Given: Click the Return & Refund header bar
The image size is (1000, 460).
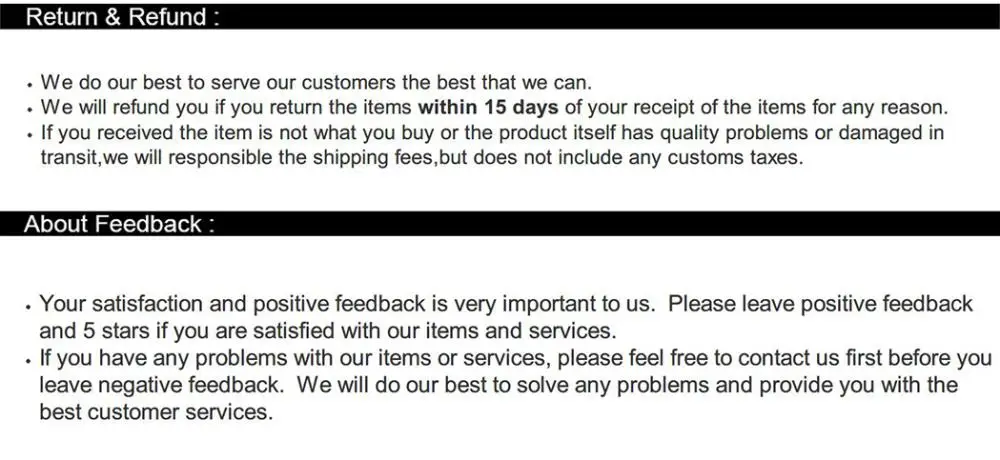Looking at the screenshot, I should pyautogui.click(x=500, y=17).
